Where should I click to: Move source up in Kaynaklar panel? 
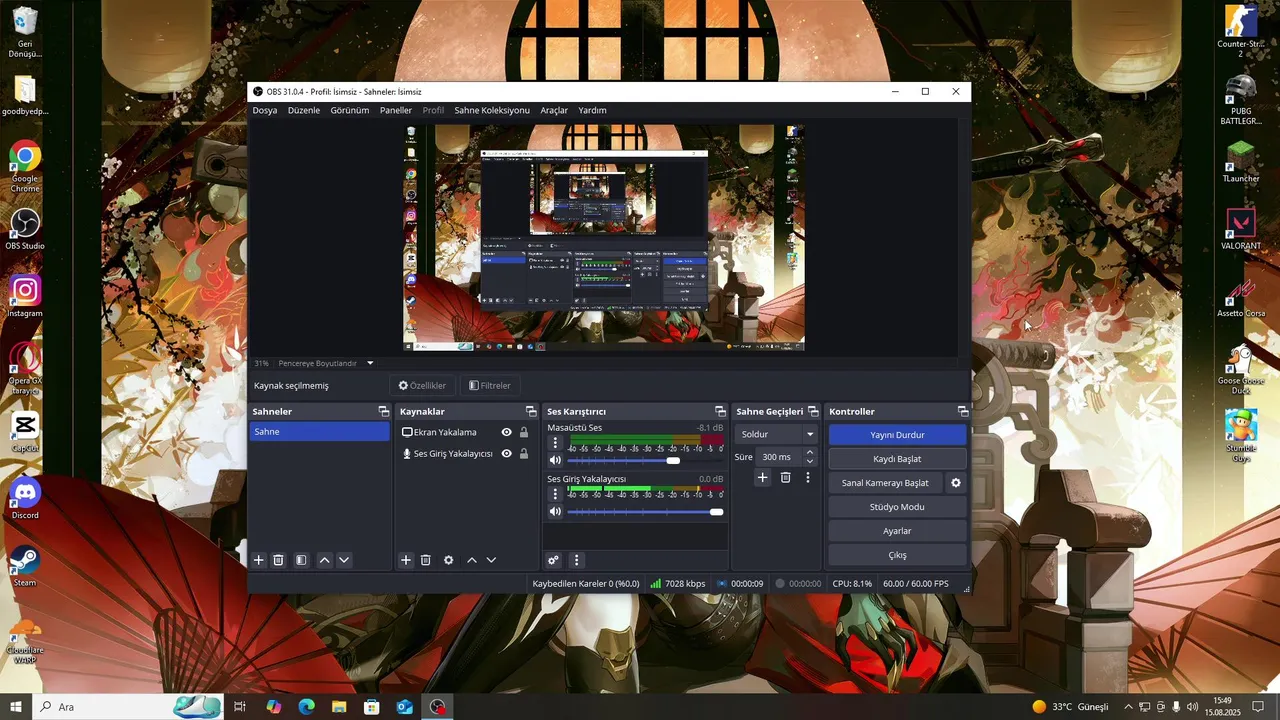tap(472, 560)
